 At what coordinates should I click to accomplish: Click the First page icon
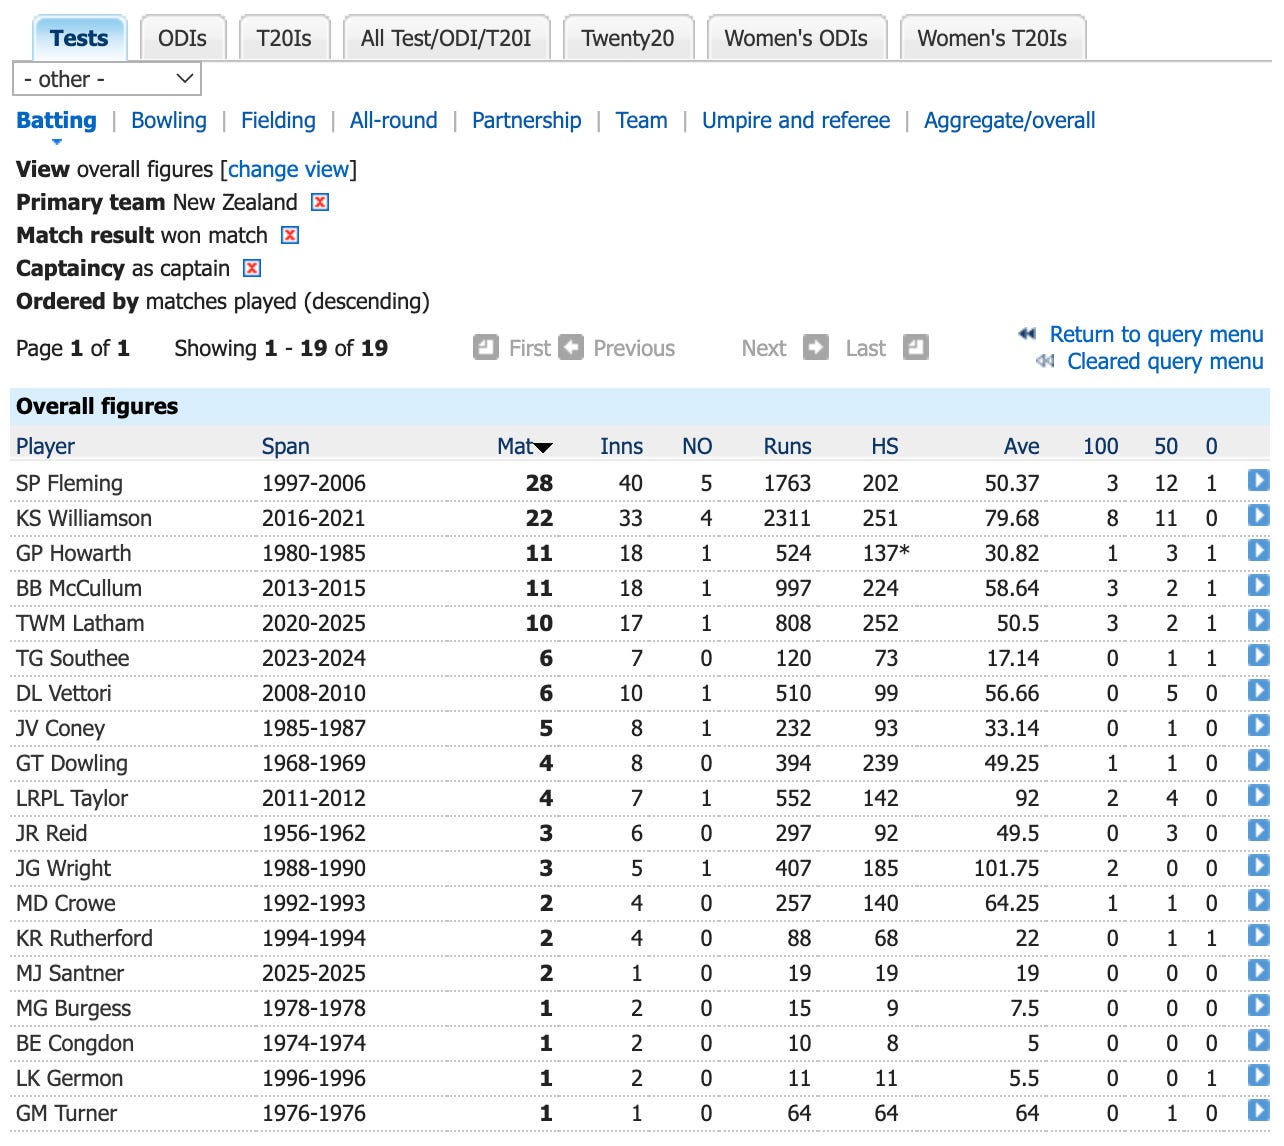pyautogui.click(x=486, y=347)
